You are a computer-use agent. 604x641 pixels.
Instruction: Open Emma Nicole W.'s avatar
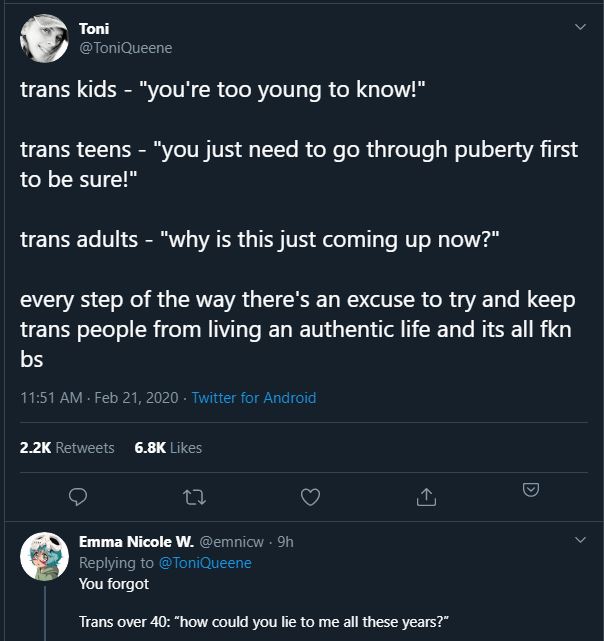pos(45,557)
